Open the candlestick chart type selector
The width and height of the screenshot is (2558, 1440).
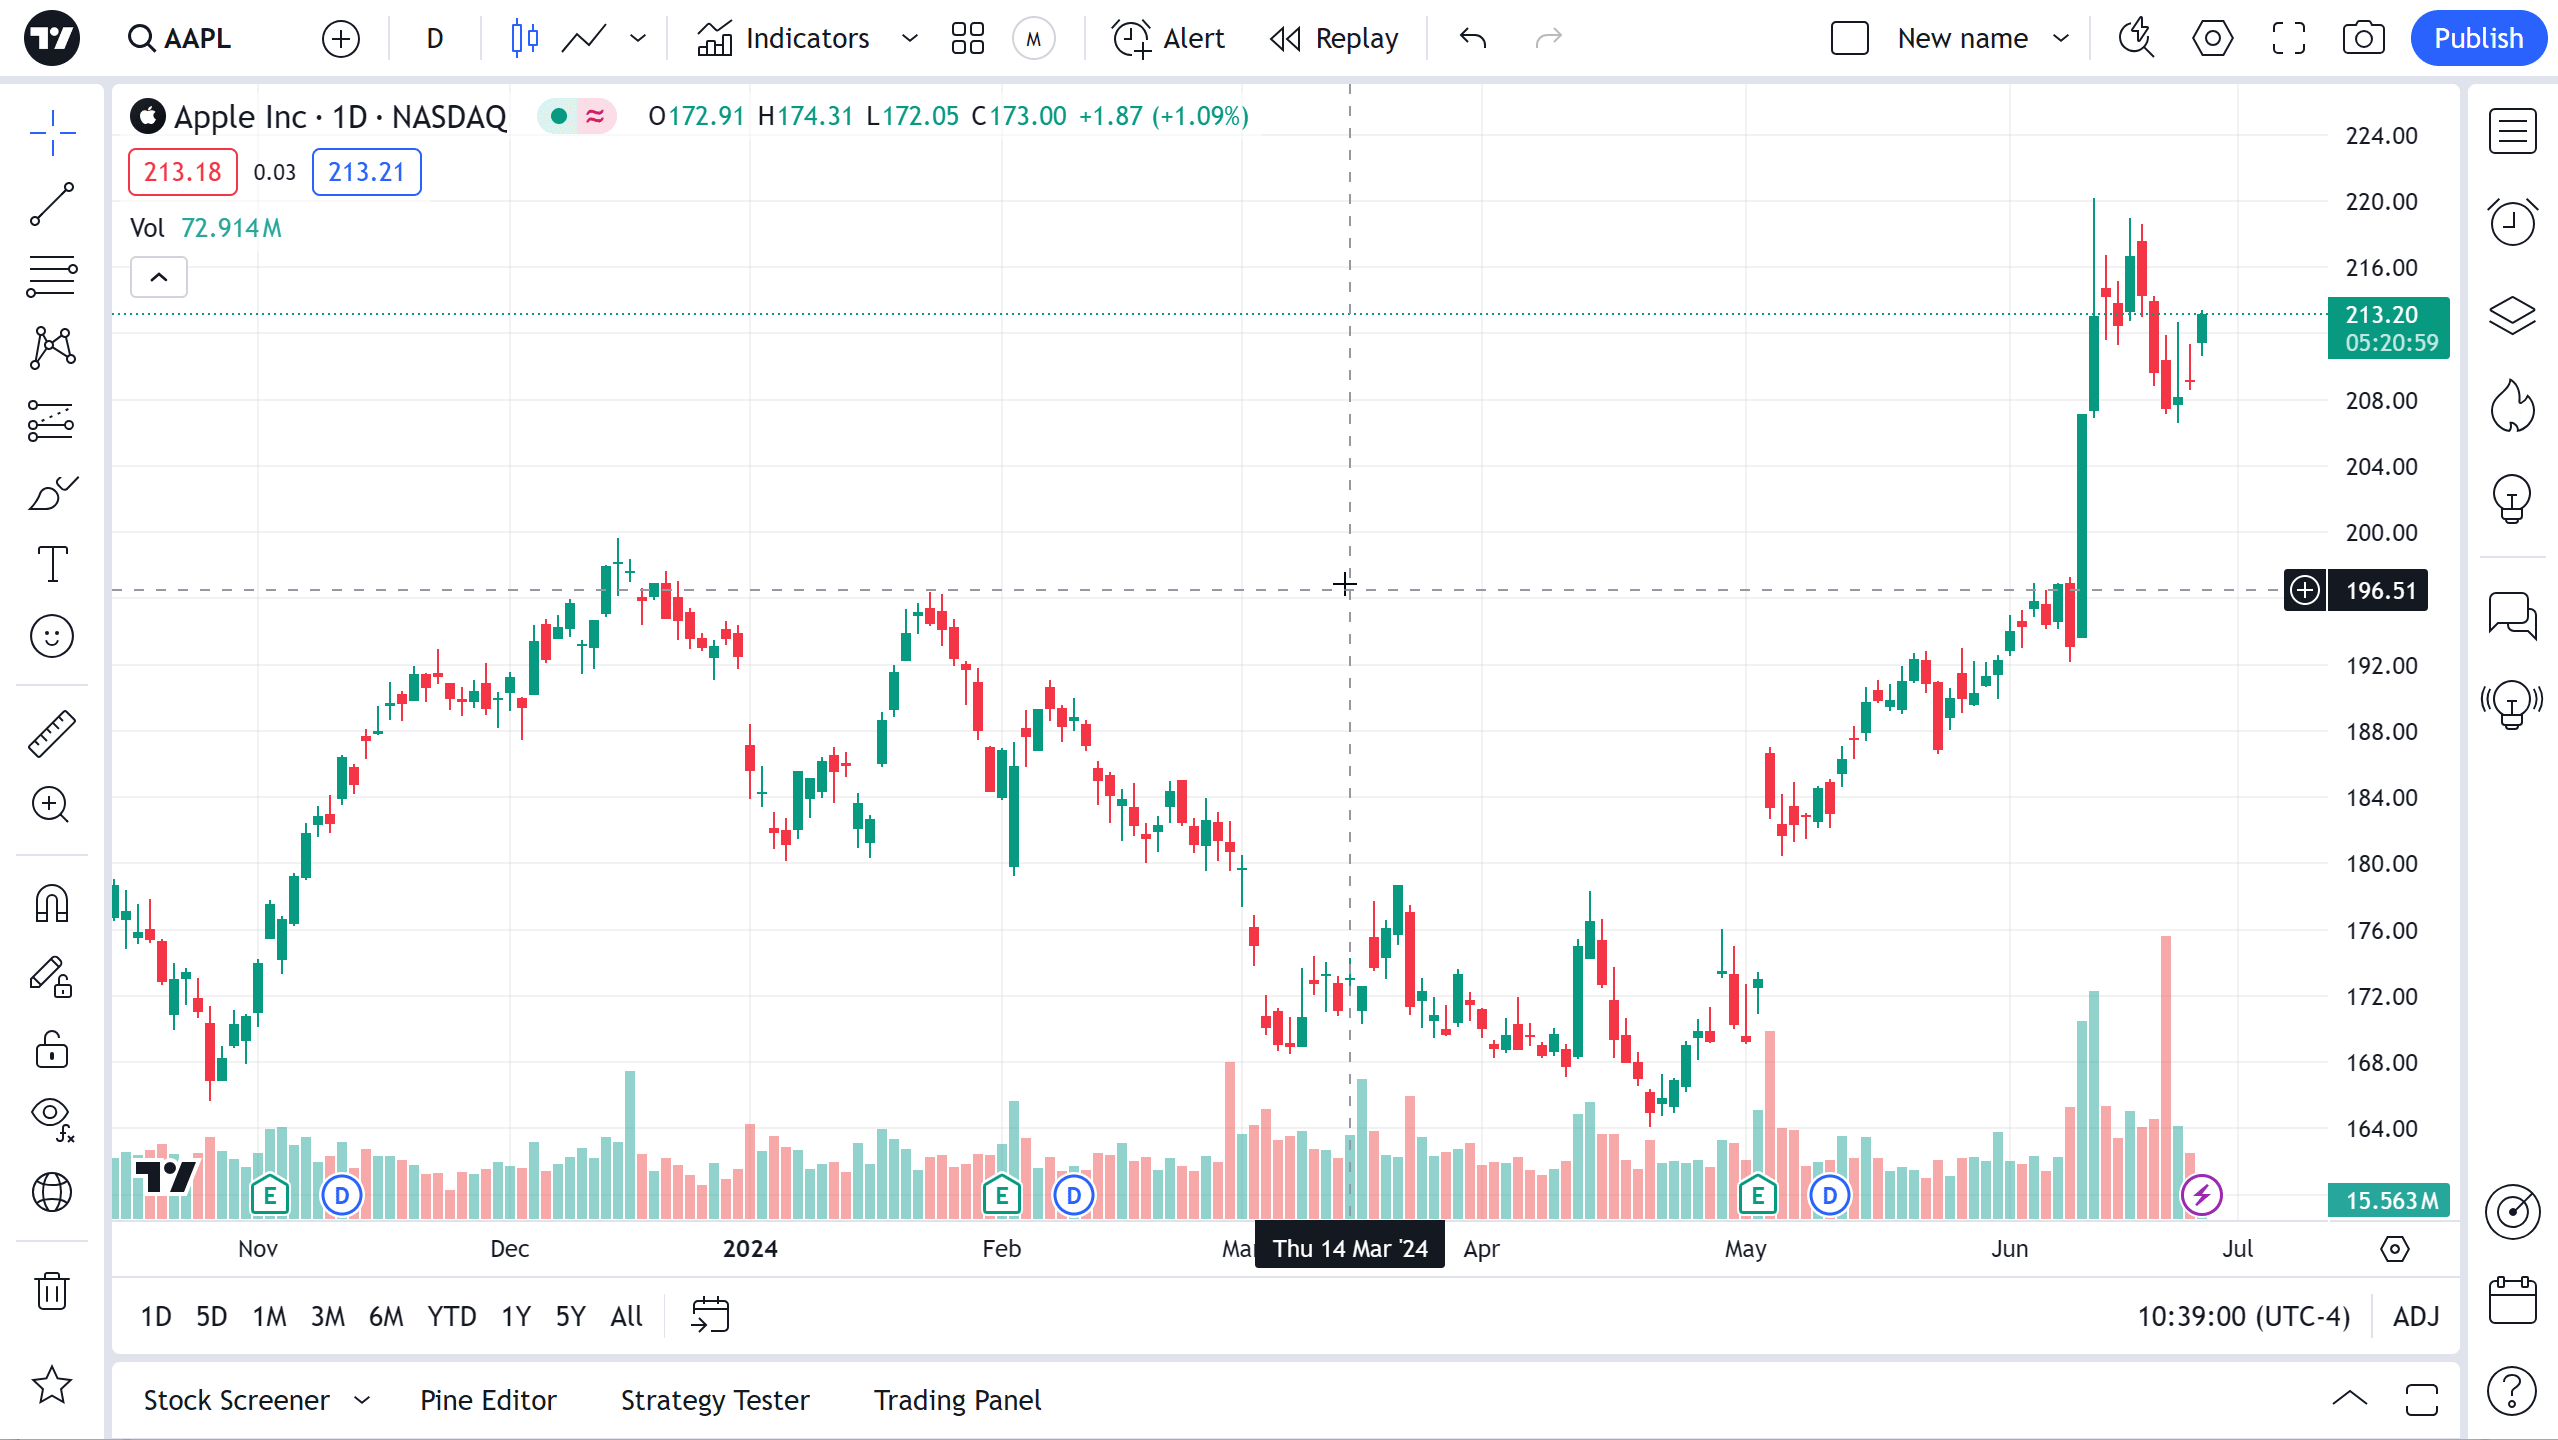[524, 39]
